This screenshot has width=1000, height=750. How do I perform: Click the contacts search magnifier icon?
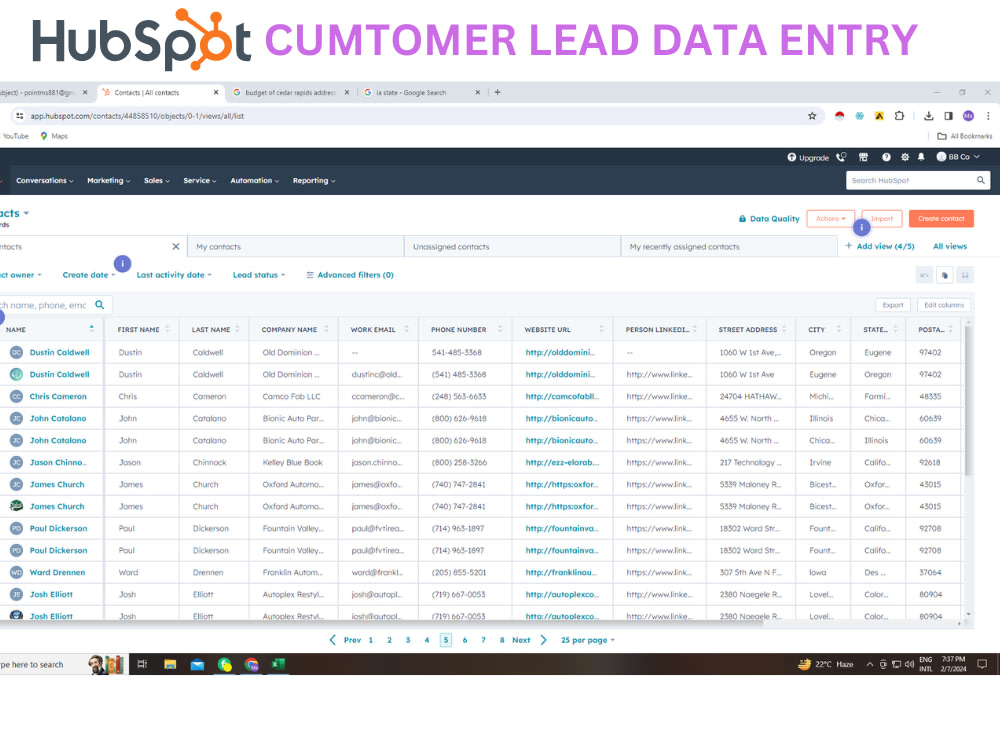[99, 305]
